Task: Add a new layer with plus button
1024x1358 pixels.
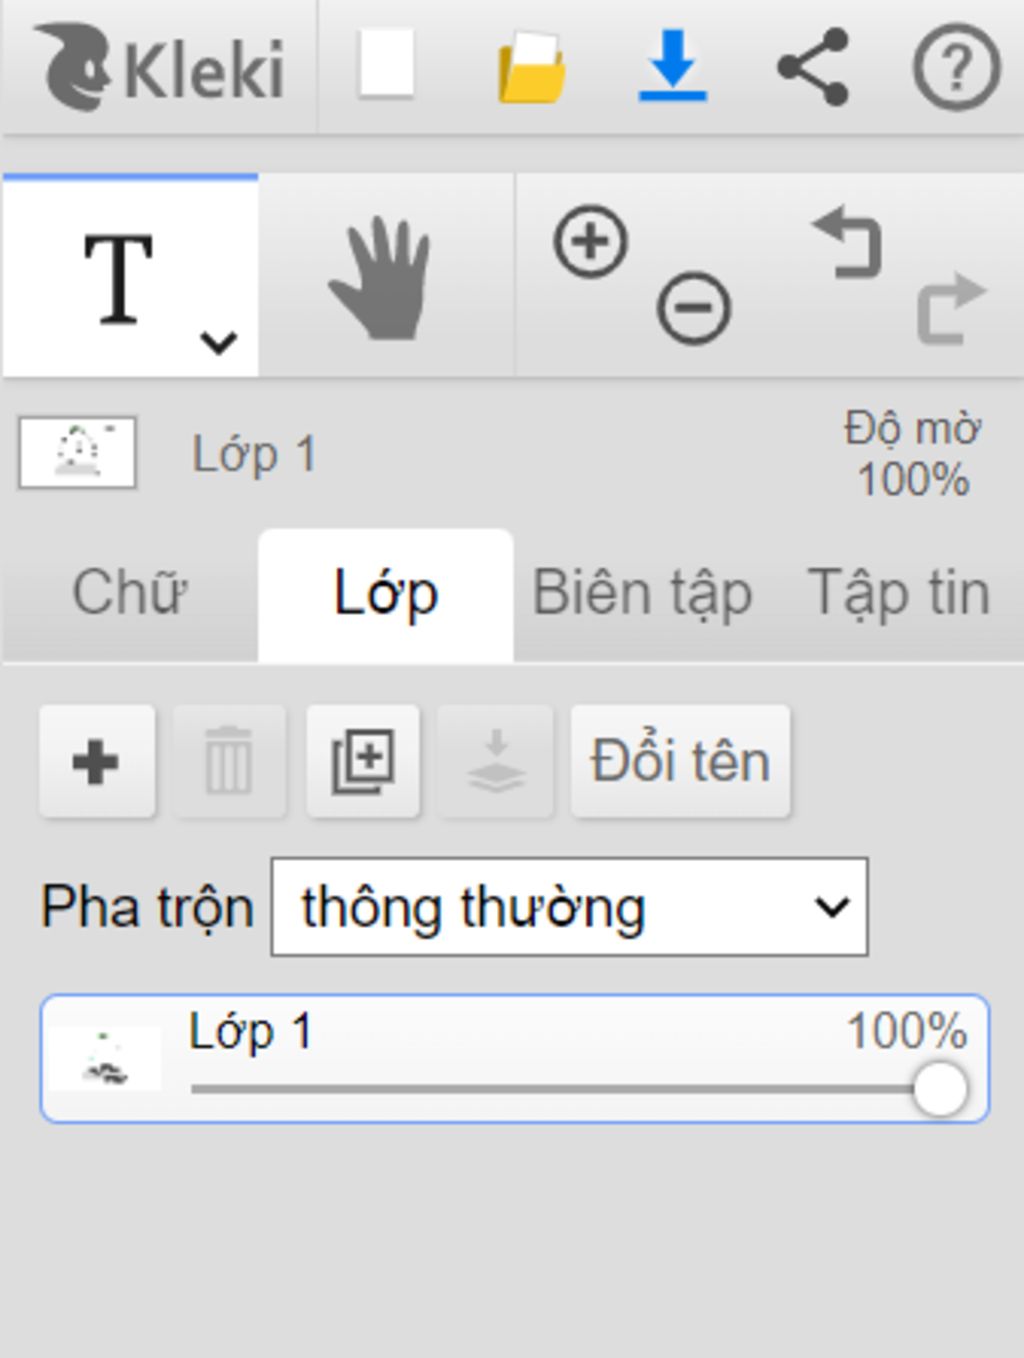Action: (x=96, y=762)
